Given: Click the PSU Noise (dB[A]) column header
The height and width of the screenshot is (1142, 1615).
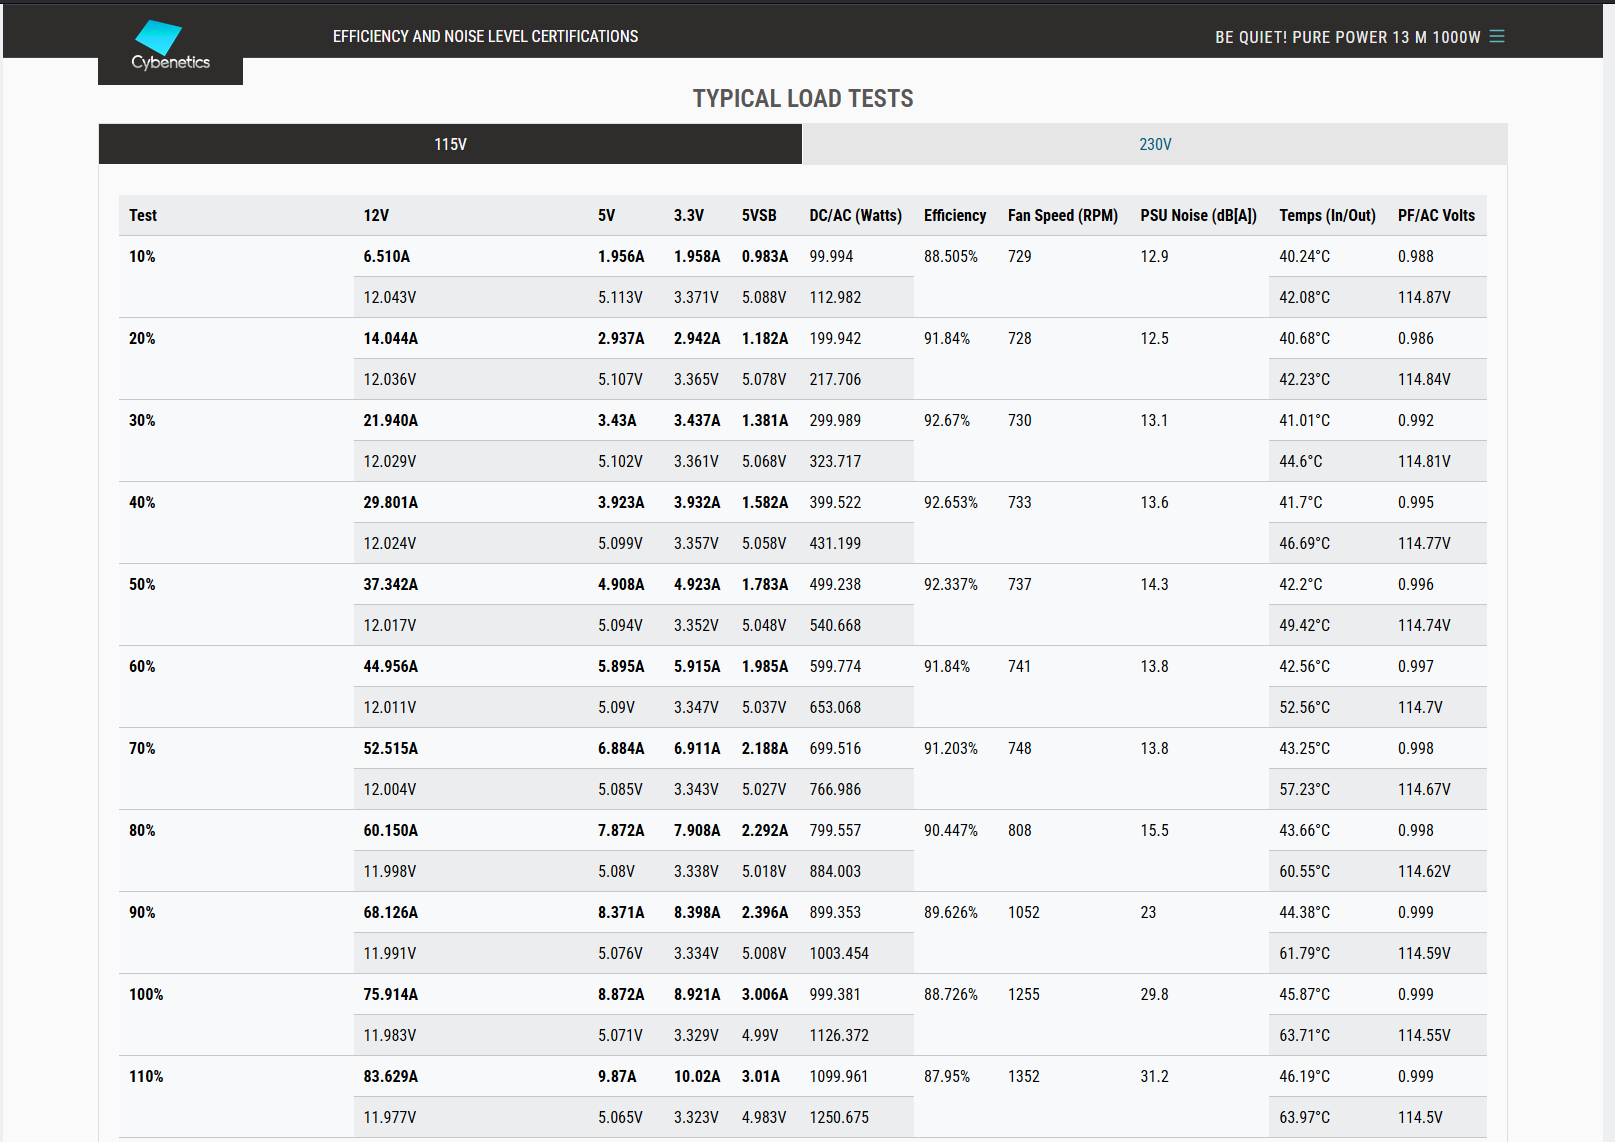Looking at the screenshot, I should click(1198, 215).
